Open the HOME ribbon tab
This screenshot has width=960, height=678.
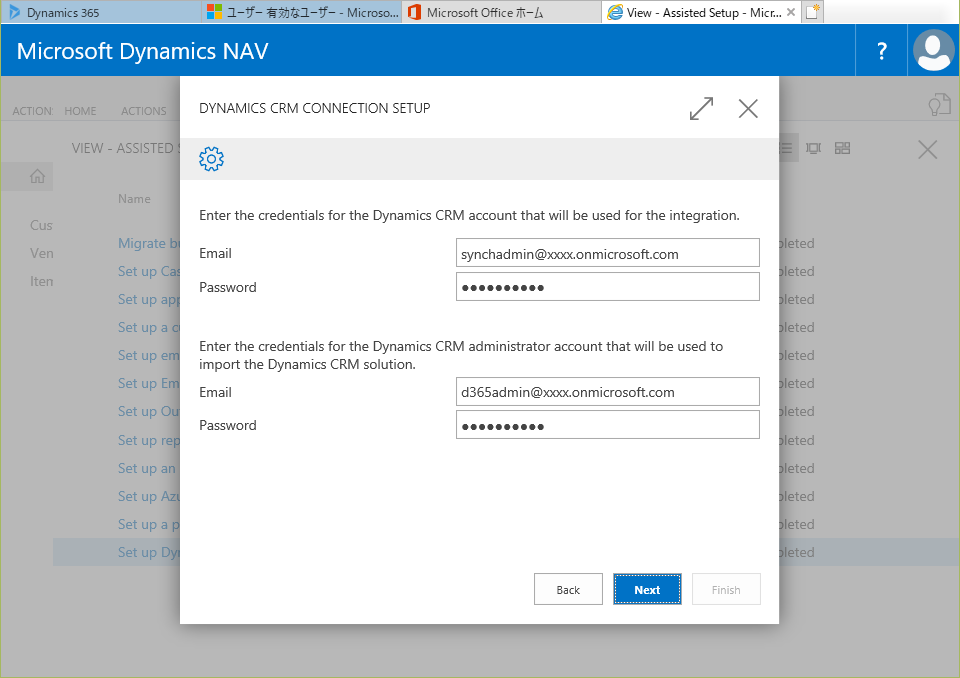coord(80,111)
